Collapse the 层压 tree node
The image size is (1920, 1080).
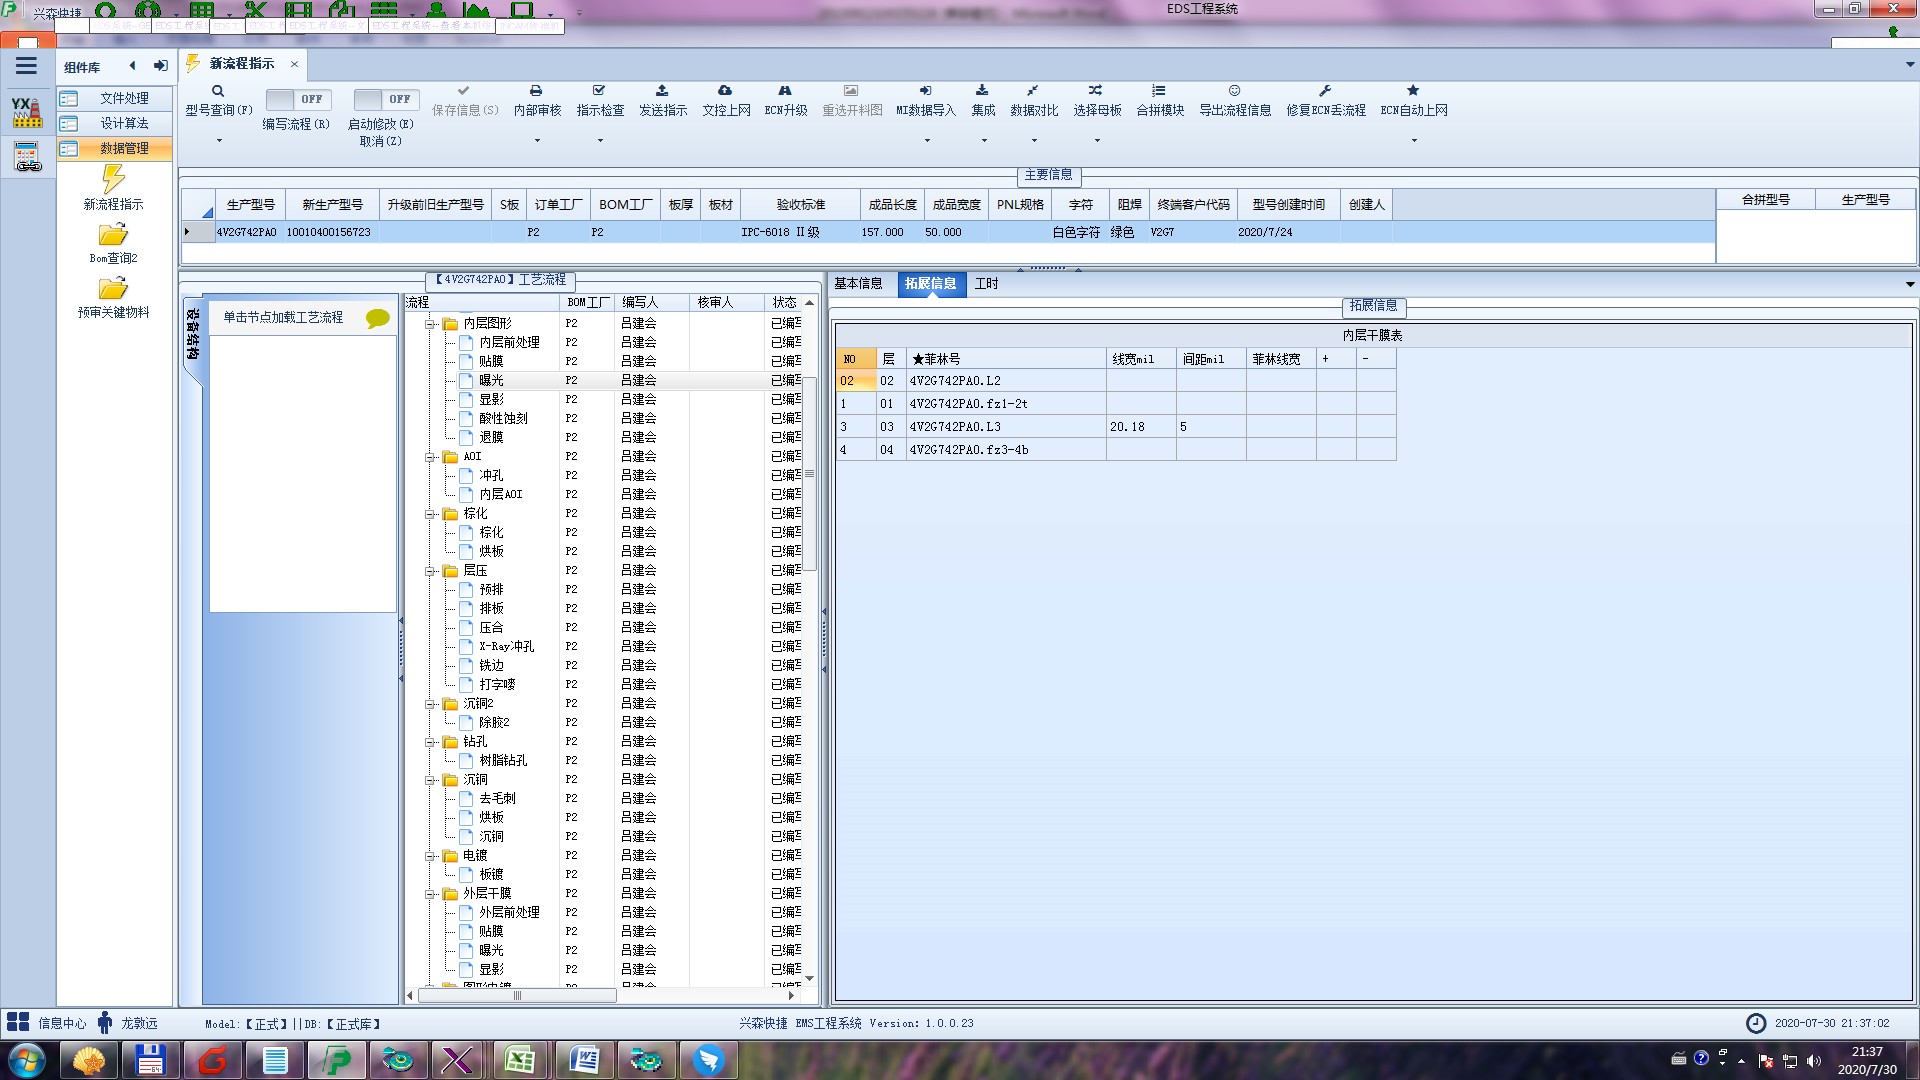click(x=430, y=571)
